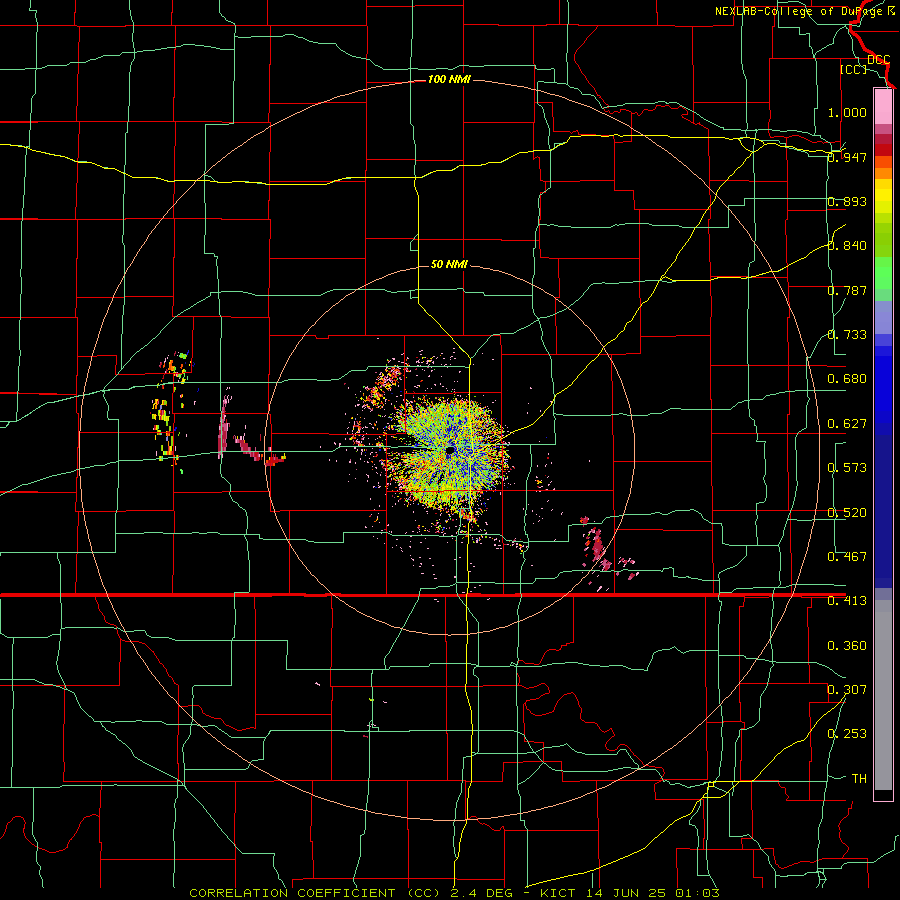This screenshot has width=900, height=900.
Task: Pick the light pink swatch atop the color bar
Action: pyautogui.click(x=883, y=106)
